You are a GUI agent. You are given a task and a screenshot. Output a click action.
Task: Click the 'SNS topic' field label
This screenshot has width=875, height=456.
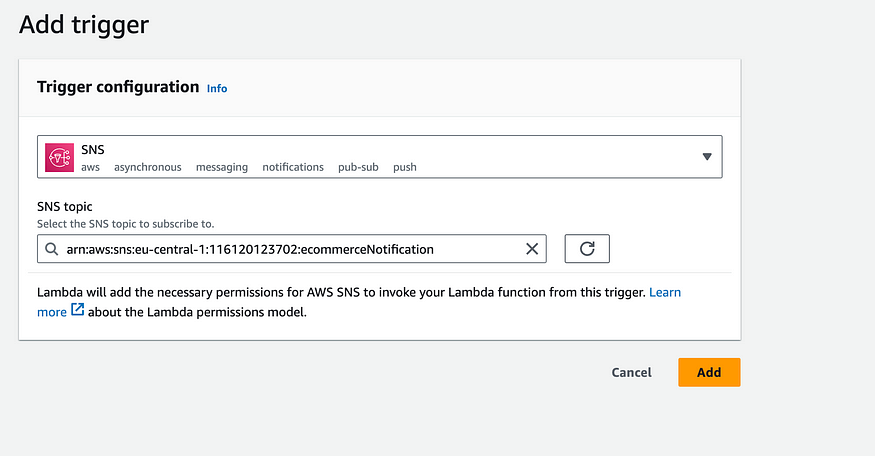(x=64, y=206)
